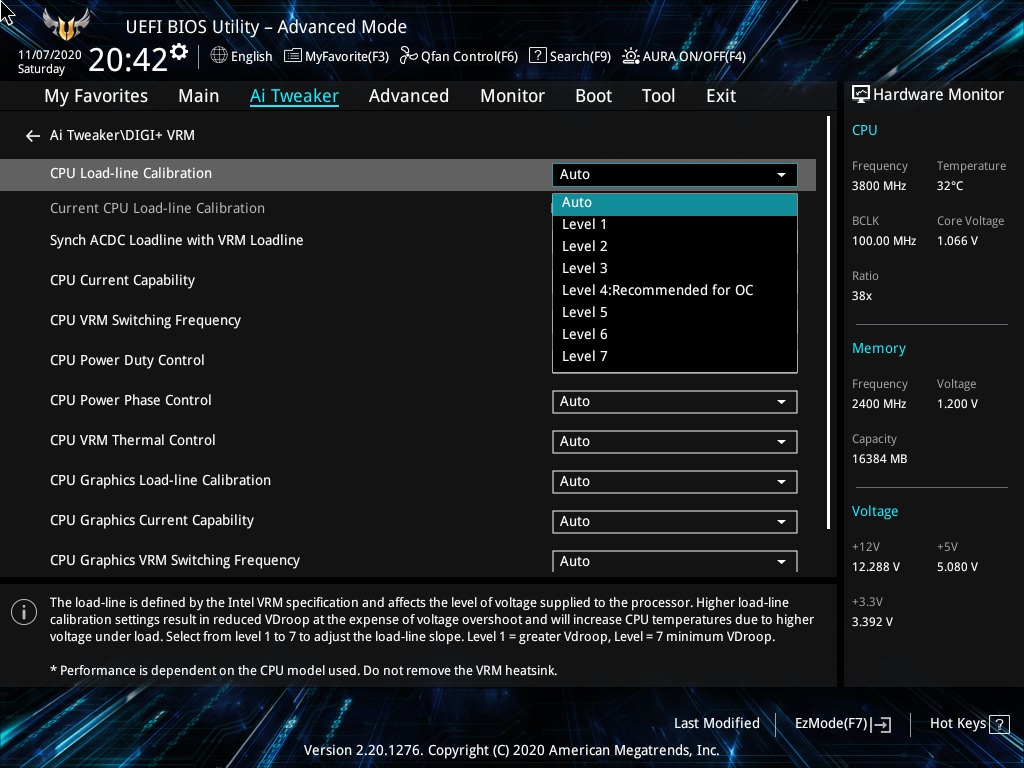Image resolution: width=1024 pixels, height=768 pixels.
Task: Choose Auto in the open list
Action: coord(675,203)
